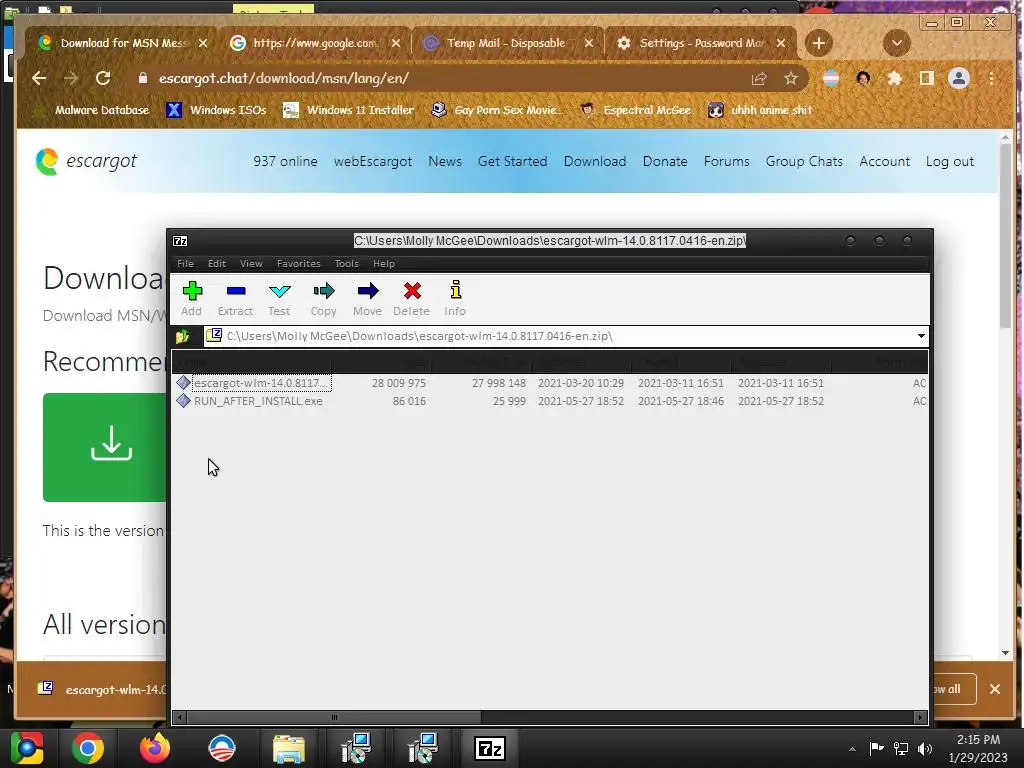
Task: Click the 7-Zip archive path field
Action: (x=558, y=336)
